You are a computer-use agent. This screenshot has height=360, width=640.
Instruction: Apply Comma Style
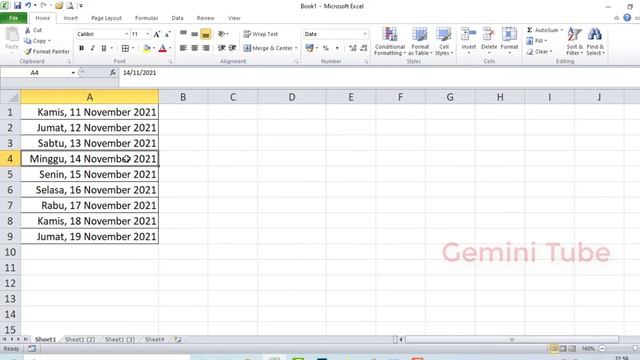tap(337, 48)
